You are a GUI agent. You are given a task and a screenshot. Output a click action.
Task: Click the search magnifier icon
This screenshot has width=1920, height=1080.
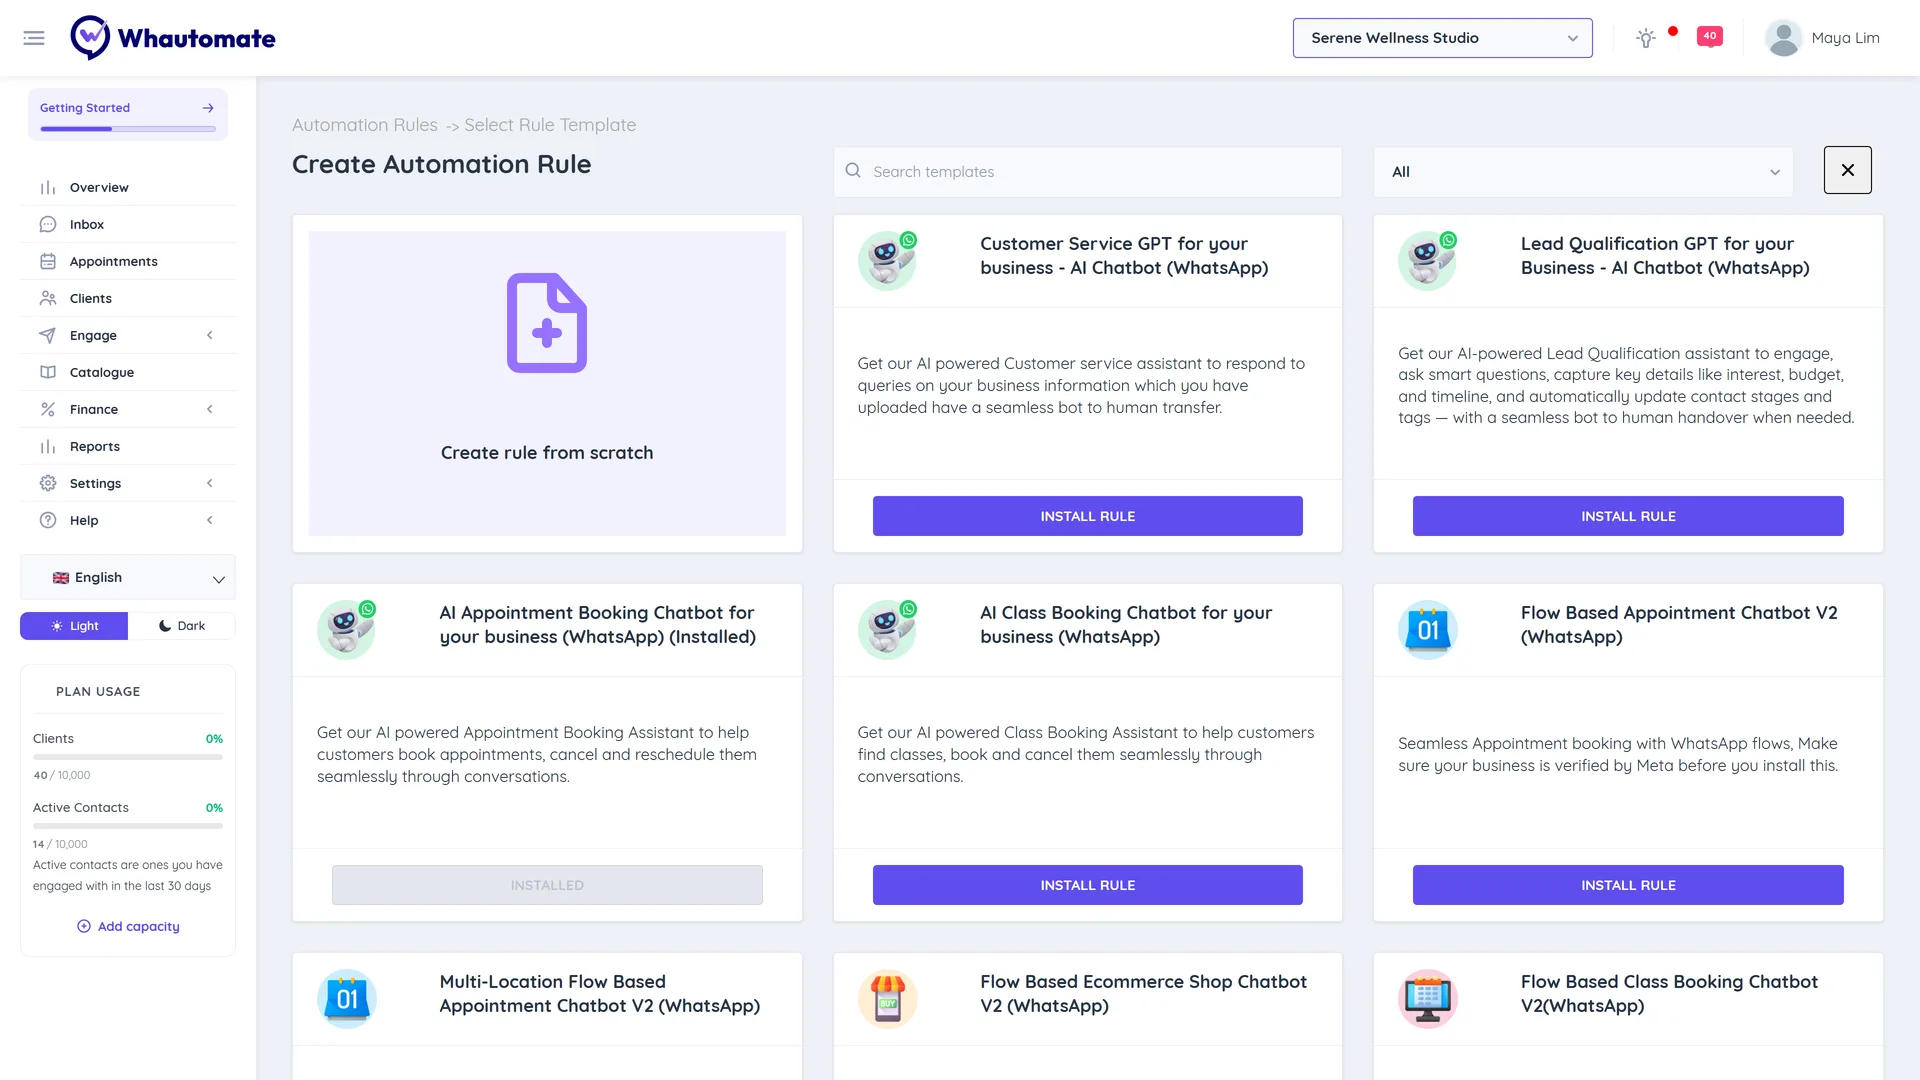(853, 171)
